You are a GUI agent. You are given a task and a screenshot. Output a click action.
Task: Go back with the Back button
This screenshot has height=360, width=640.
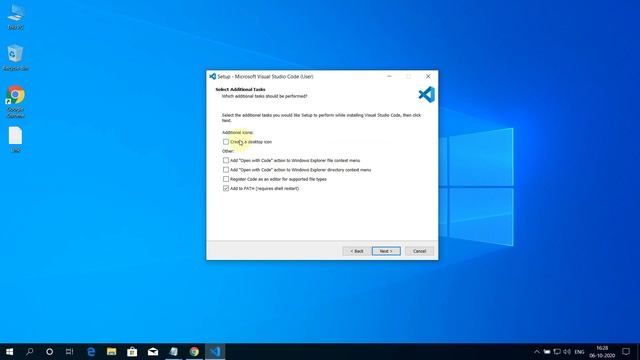357,251
